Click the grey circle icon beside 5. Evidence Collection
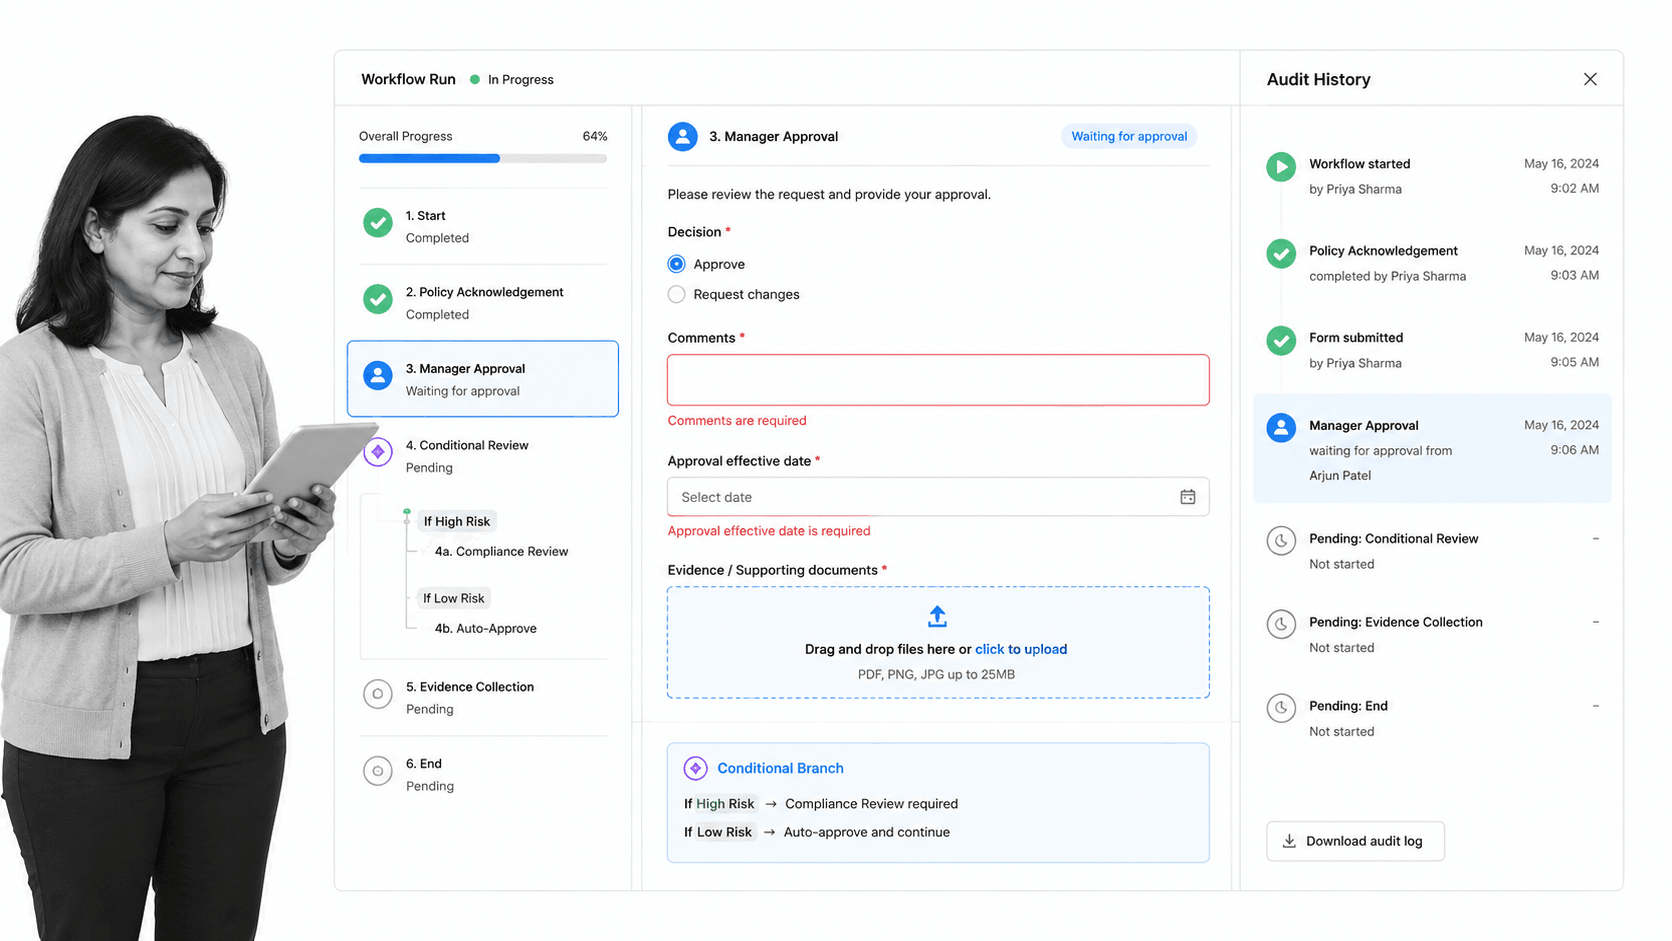The width and height of the screenshot is (1672, 941). click(377, 694)
